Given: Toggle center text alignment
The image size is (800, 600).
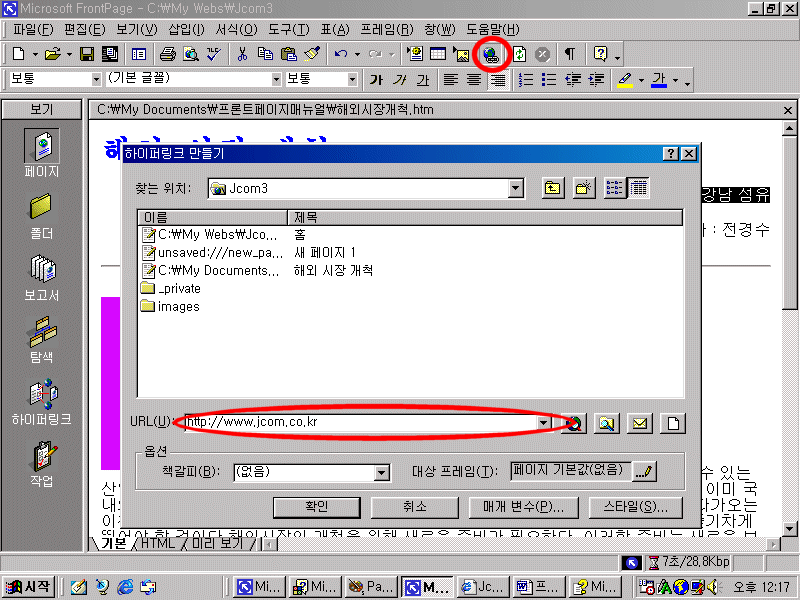Looking at the screenshot, I should point(474,80).
